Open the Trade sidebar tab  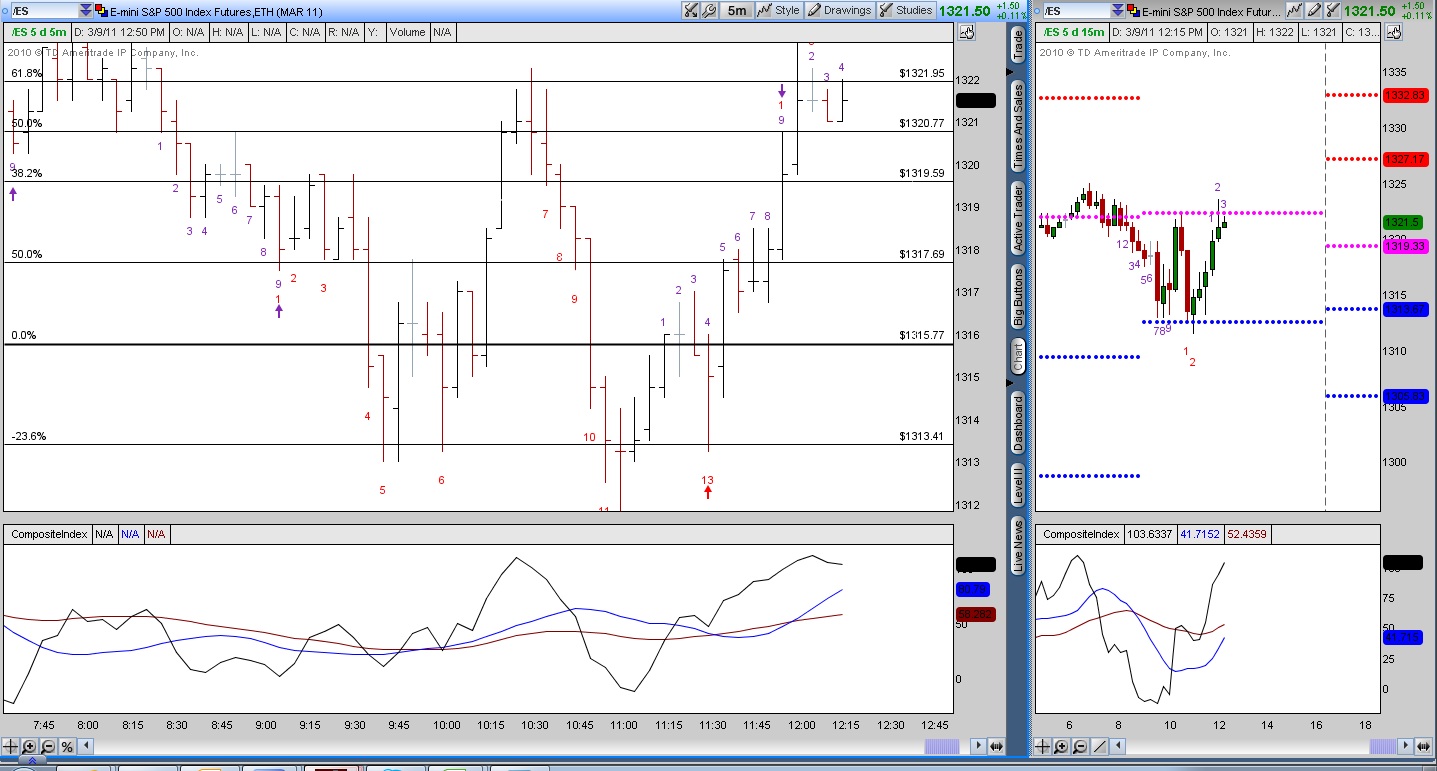(x=1018, y=45)
